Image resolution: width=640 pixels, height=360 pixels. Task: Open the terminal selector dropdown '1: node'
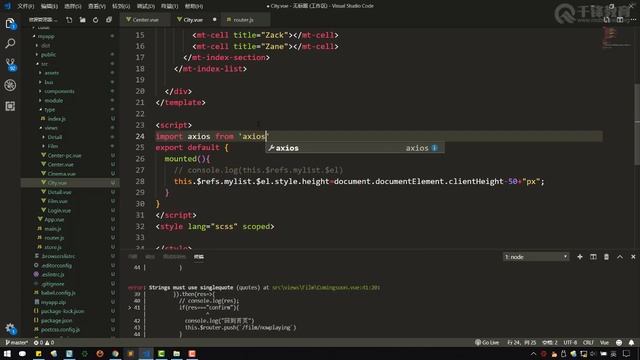pyautogui.click(x=536, y=257)
